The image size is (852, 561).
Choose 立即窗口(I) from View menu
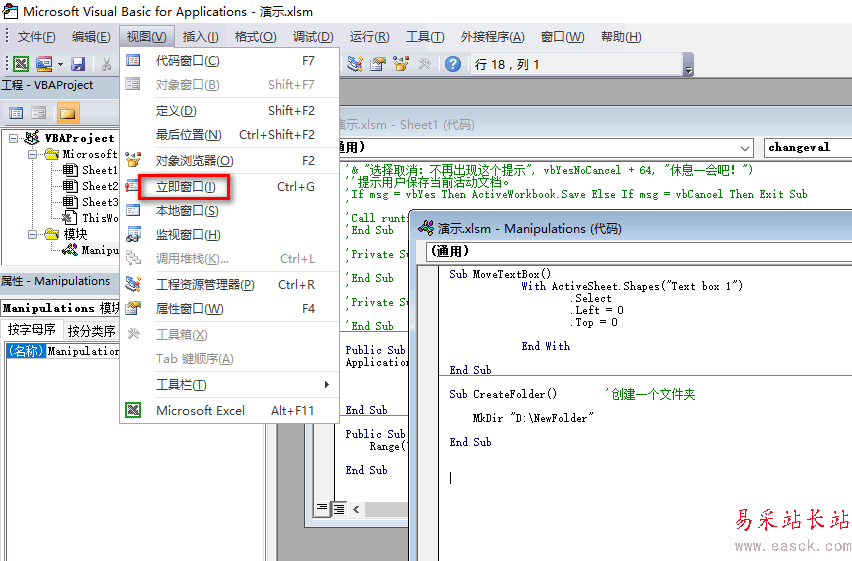click(229, 187)
